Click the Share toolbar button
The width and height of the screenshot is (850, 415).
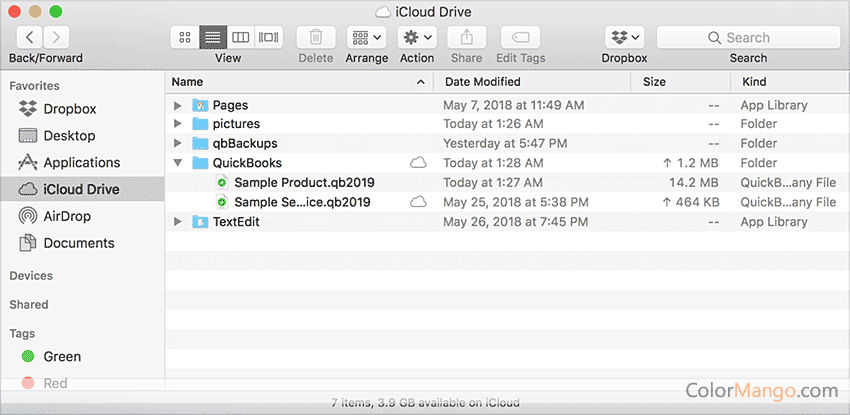(467, 37)
